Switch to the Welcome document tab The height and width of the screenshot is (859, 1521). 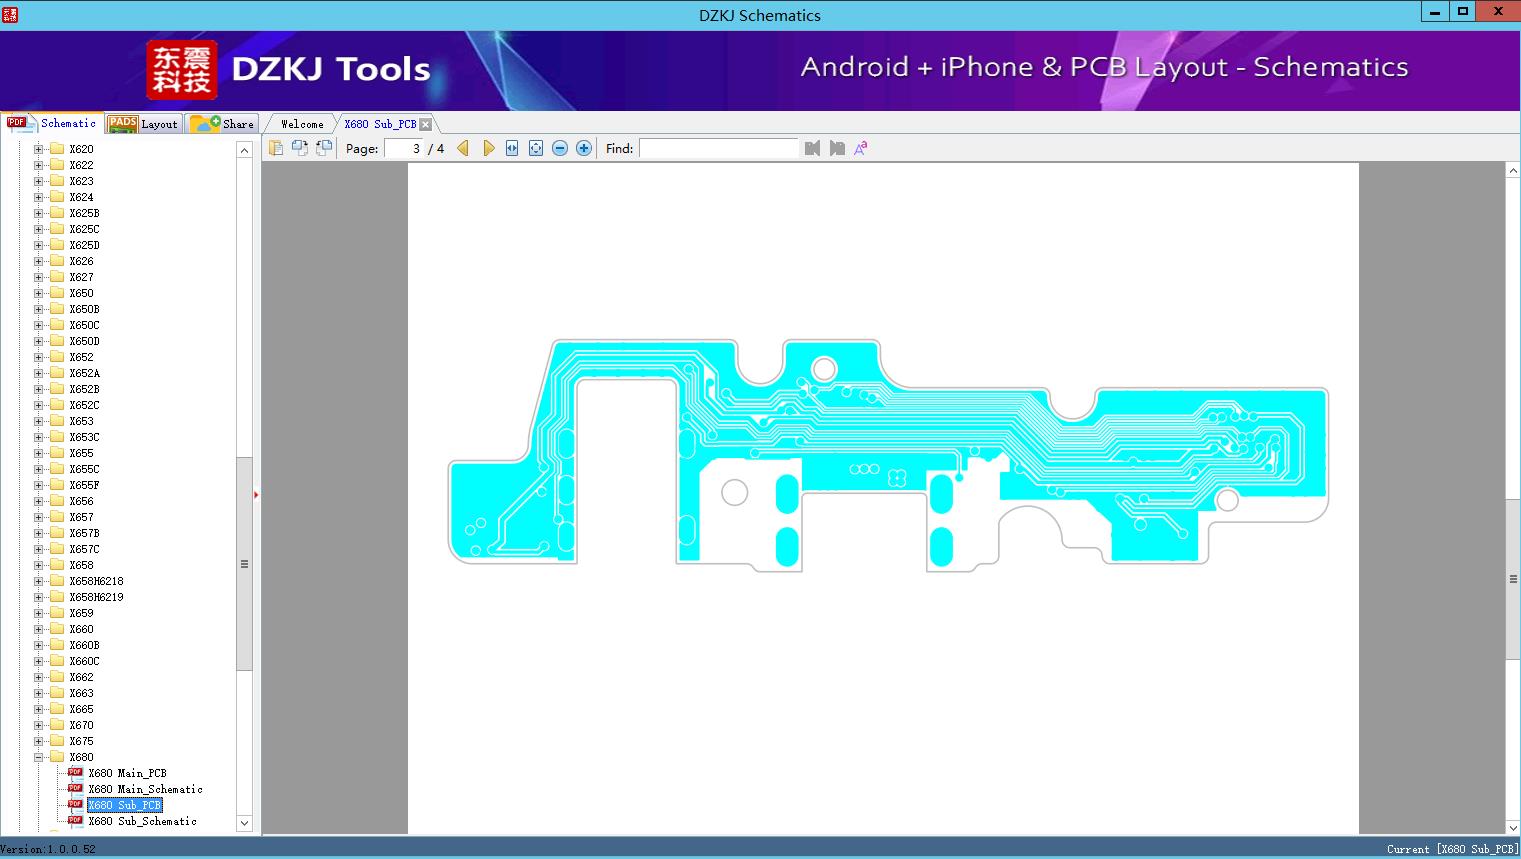point(302,124)
